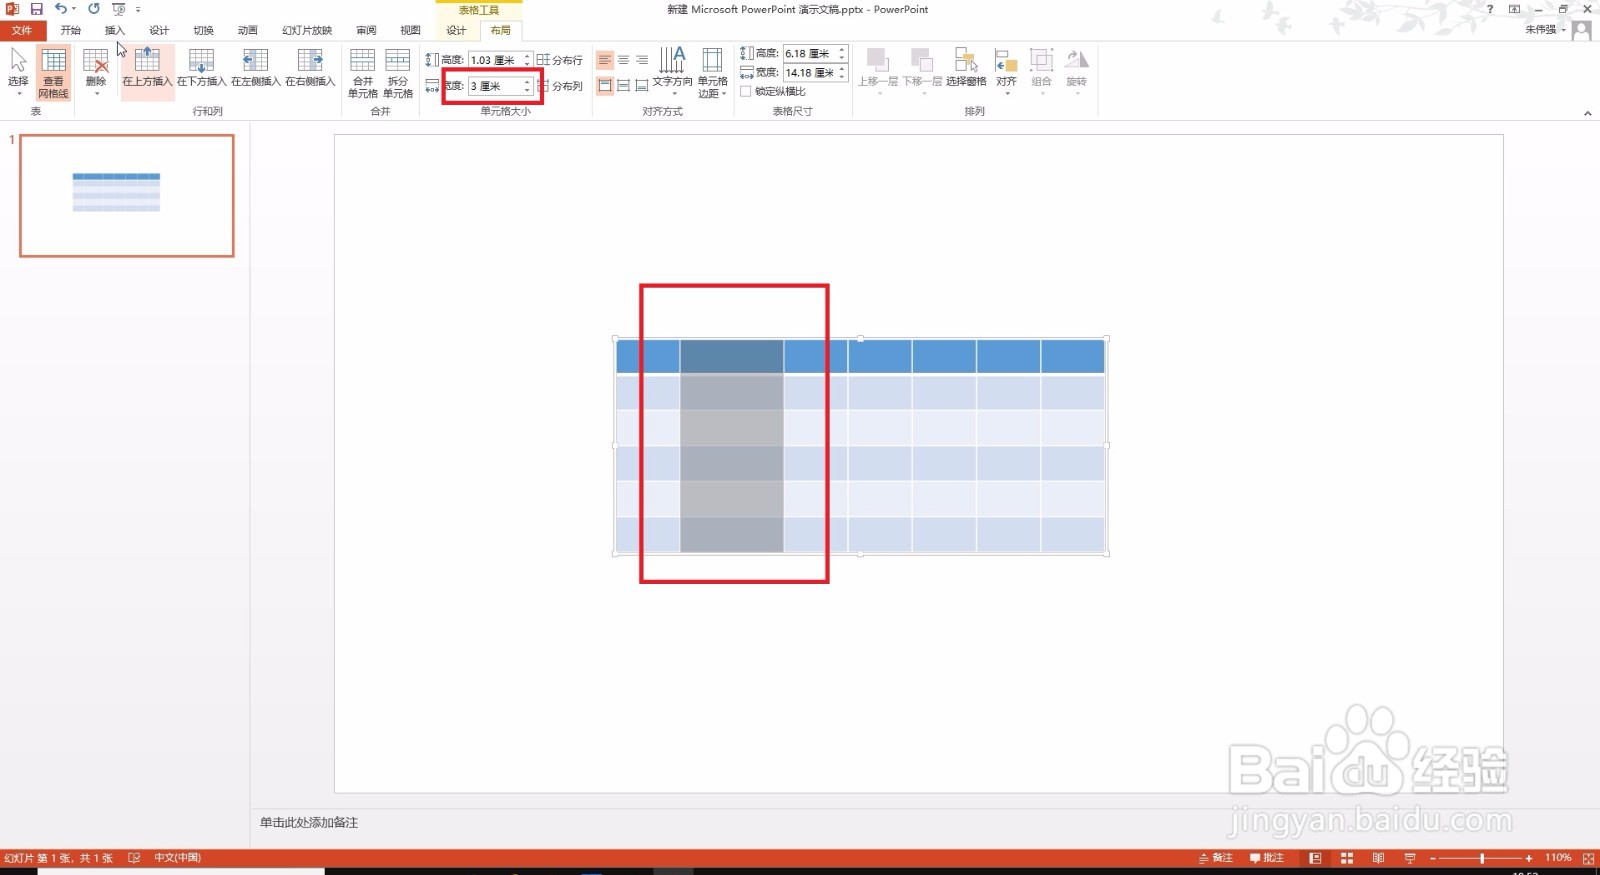1600x875 pixels.
Task: Click 分布列 (Distribute Columns)
Action: tap(560, 86)
